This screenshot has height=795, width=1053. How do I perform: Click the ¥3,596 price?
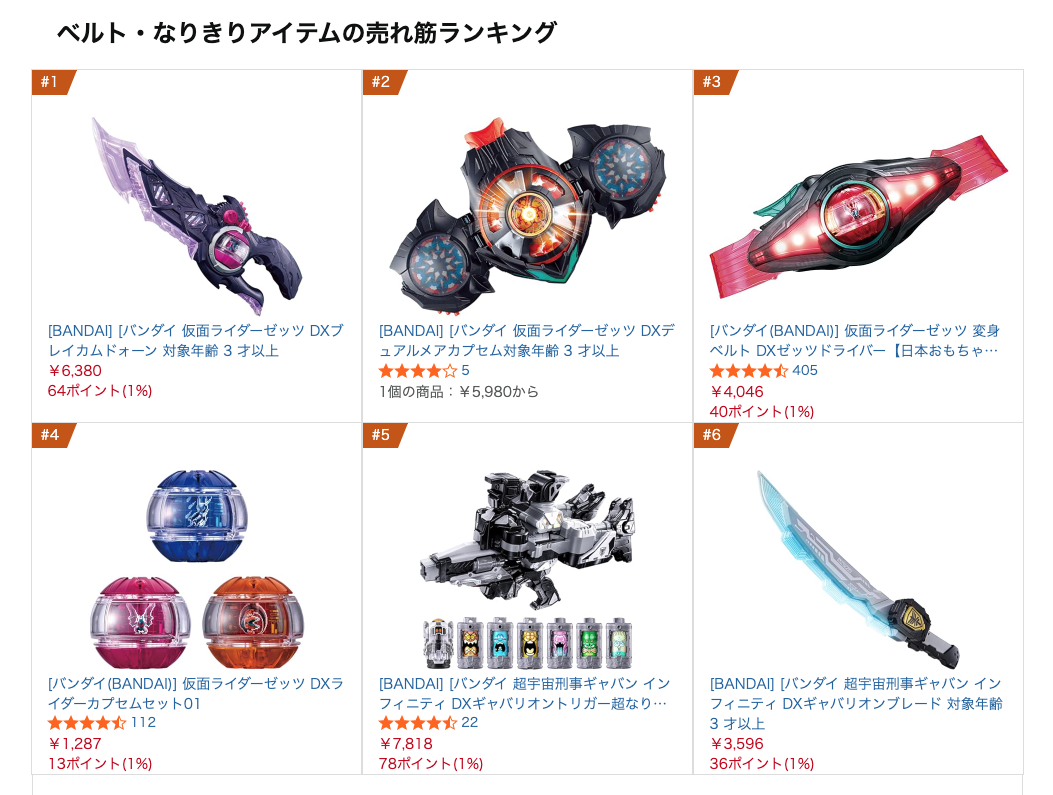point(737,744)
